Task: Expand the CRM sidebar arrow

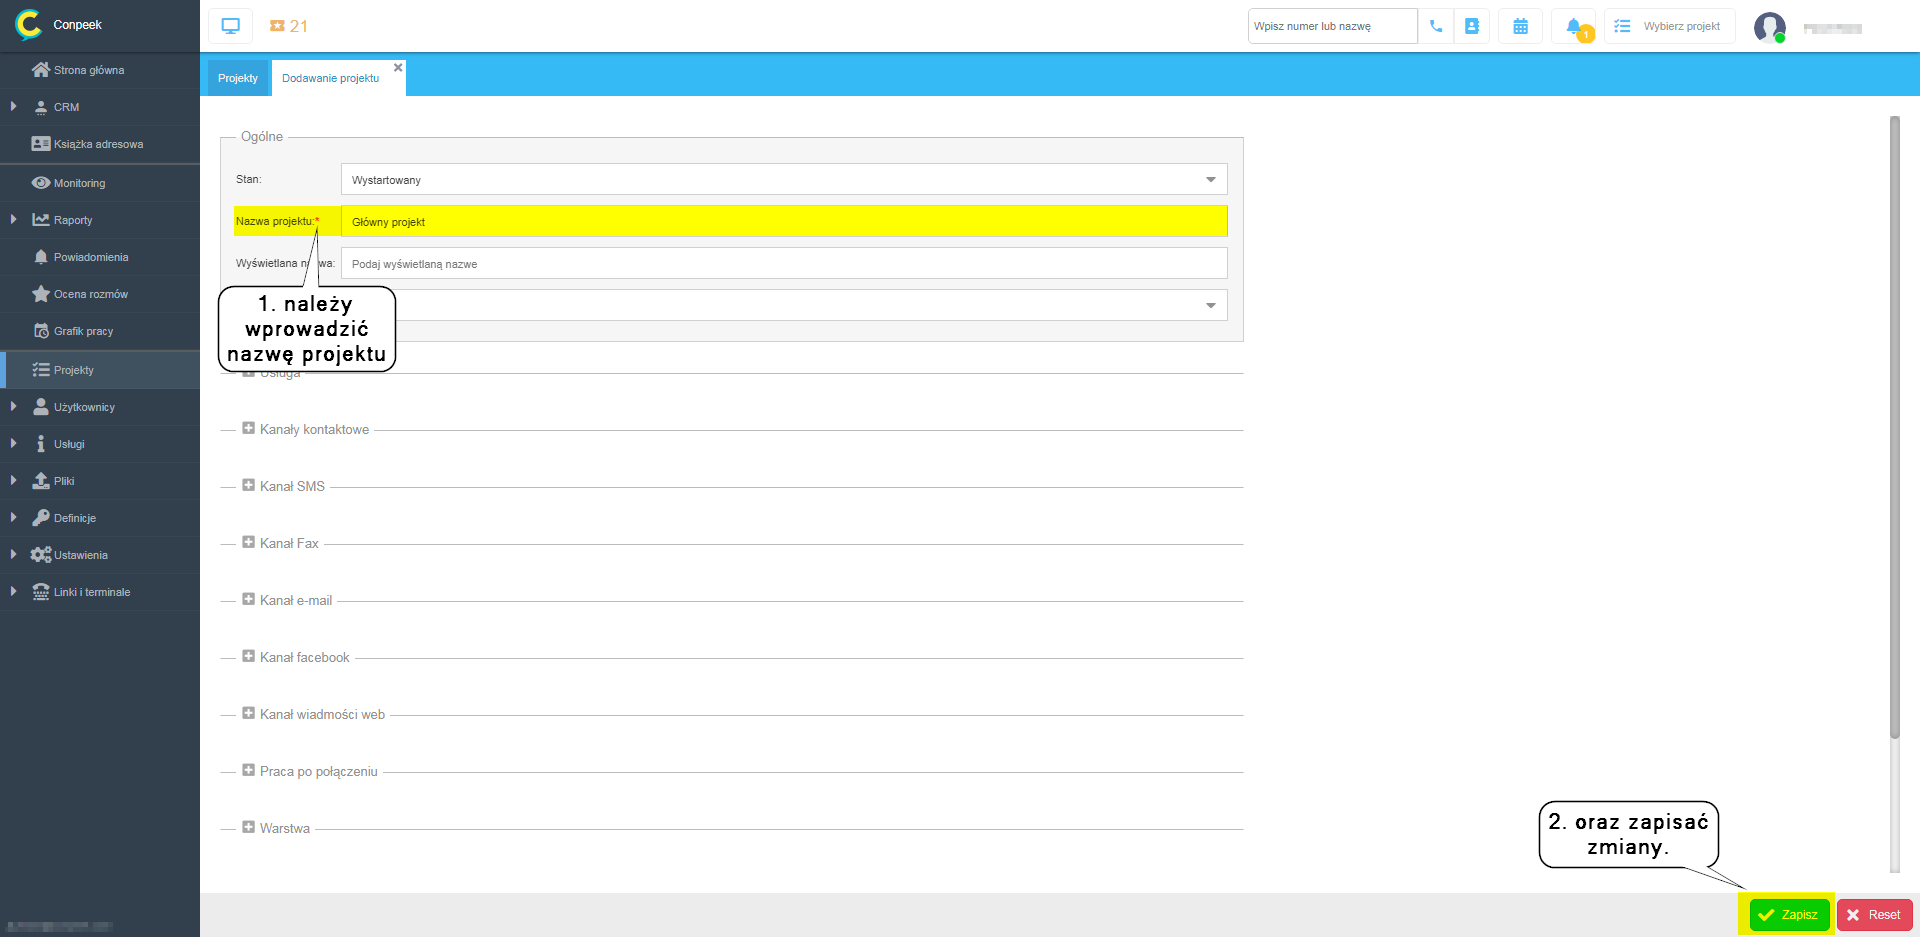Action: (x=13, y=106)
